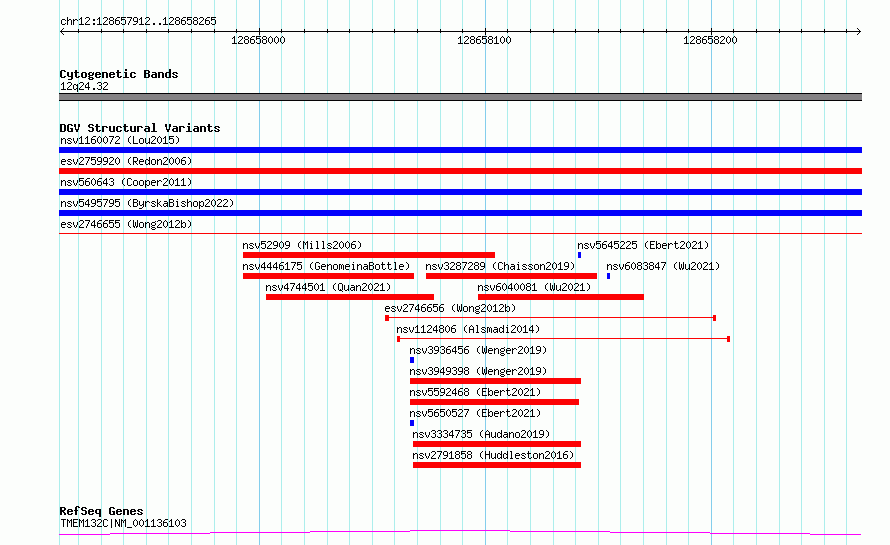The image size is (890, 545).
Task: Click the gray 12q24.32 cytogenetic band bar
Action: click(x=460, y=97)
